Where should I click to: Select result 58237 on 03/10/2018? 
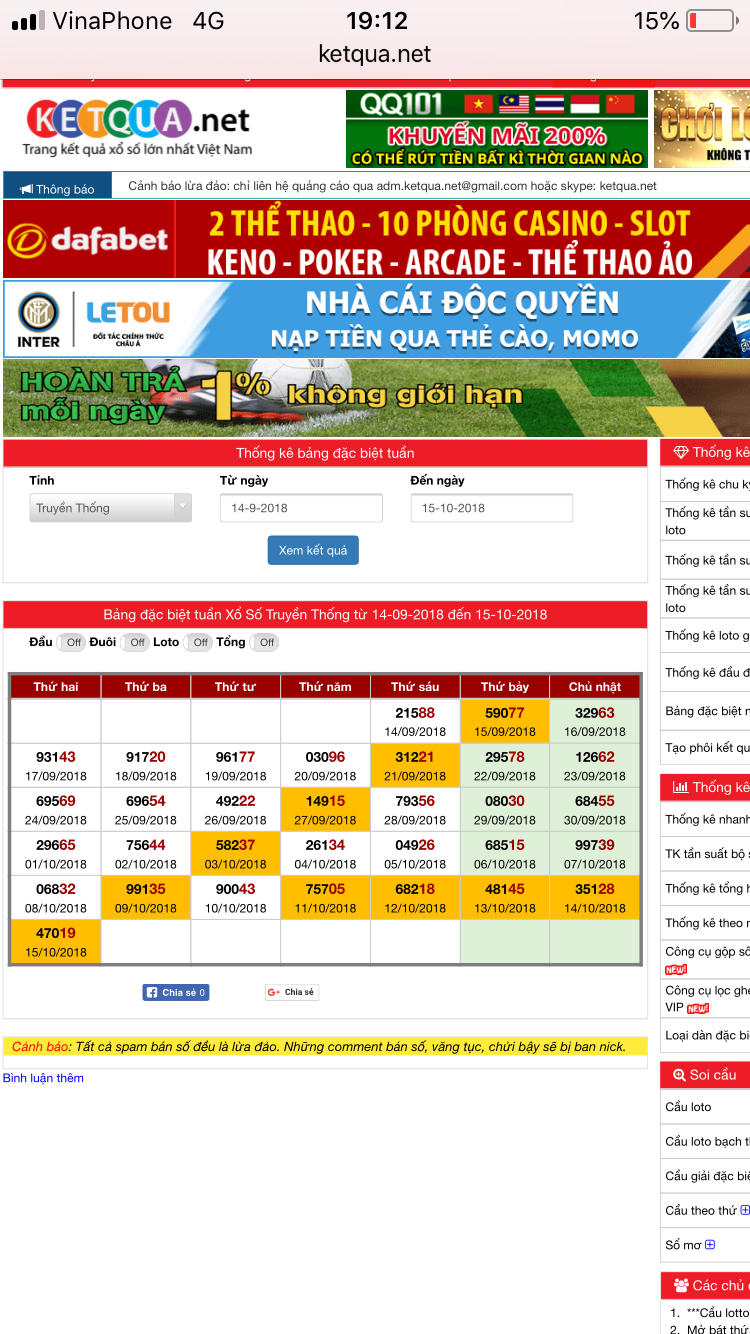pos(235,853)
